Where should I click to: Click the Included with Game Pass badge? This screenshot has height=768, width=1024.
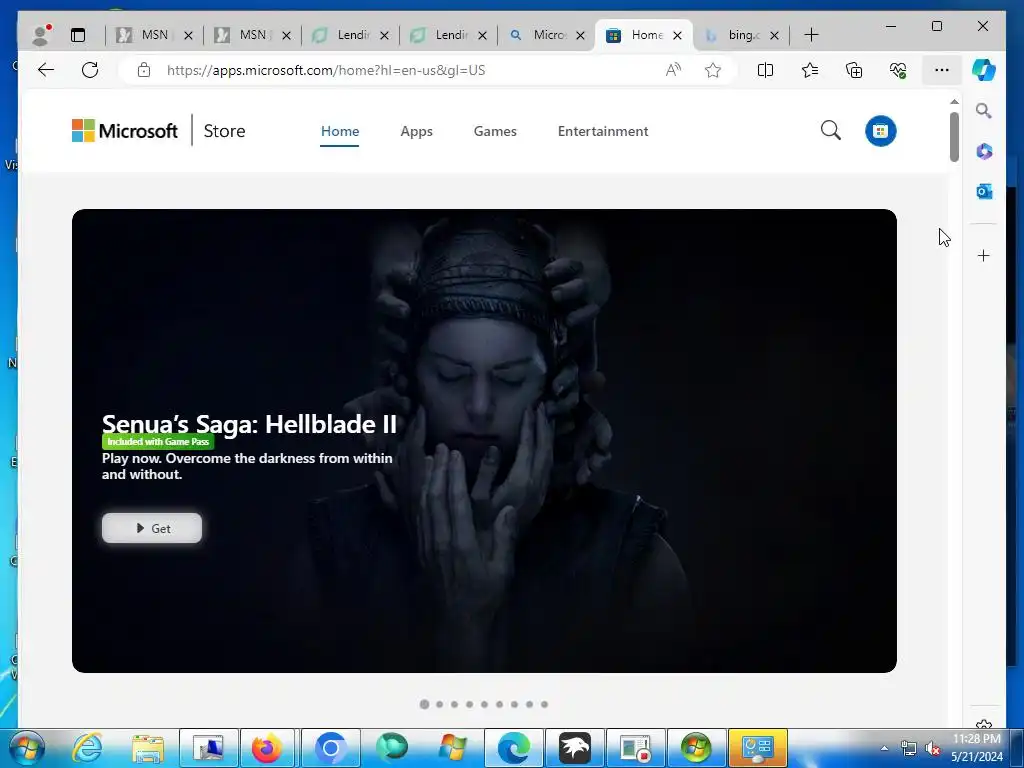click(x=157, y=441)
